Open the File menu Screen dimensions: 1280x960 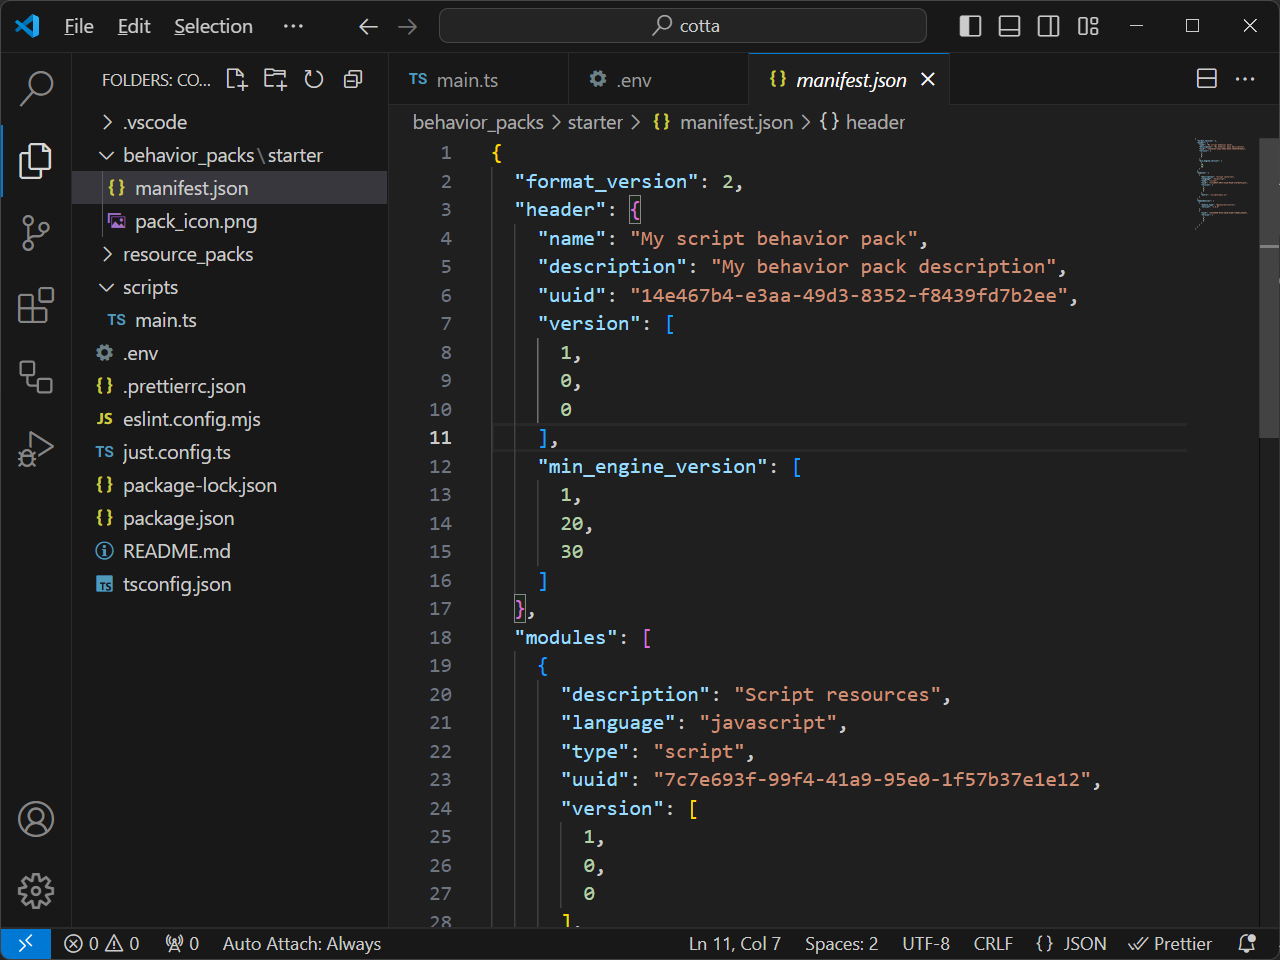click(x=79, y=26)
